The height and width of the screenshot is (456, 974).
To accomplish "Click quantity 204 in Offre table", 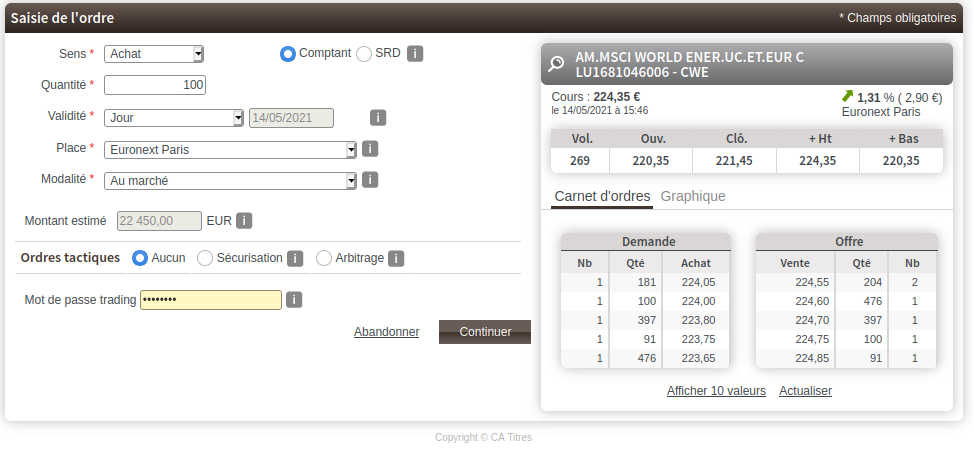I will coord(873,282).
